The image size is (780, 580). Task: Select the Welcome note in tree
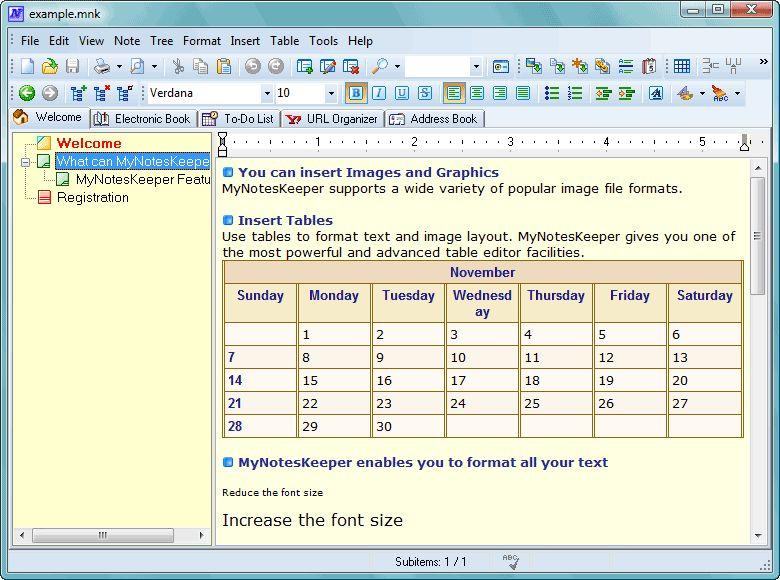point(88,143)
